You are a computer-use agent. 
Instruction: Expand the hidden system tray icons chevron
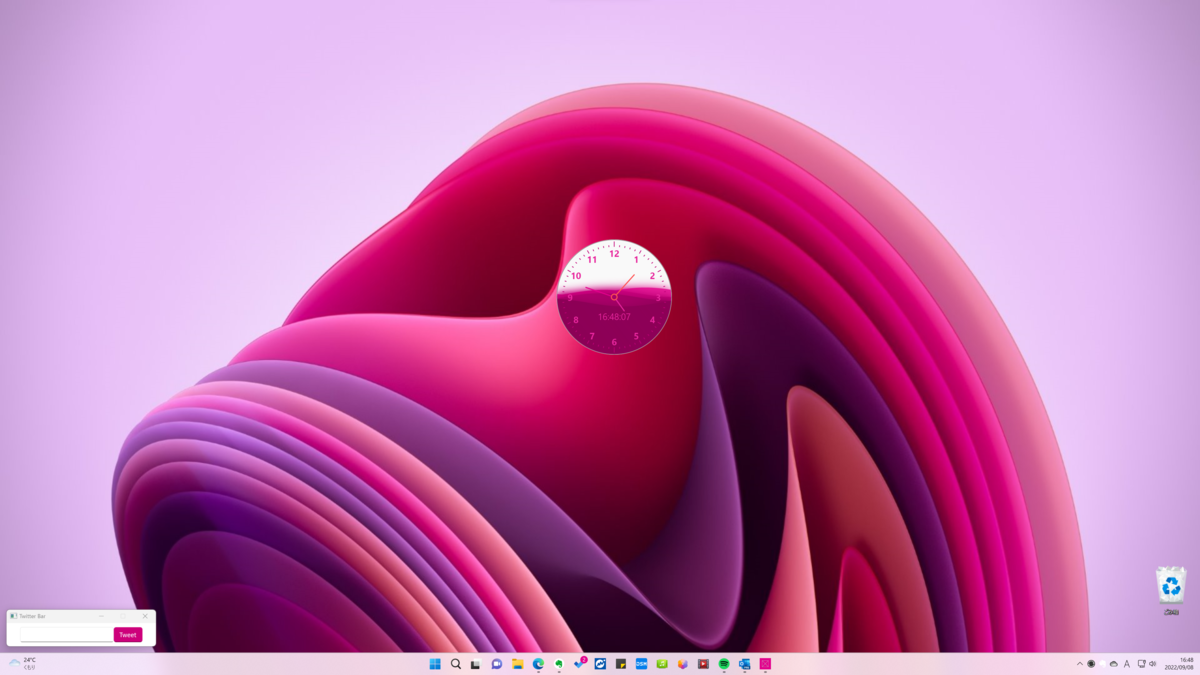point(1080,664)
